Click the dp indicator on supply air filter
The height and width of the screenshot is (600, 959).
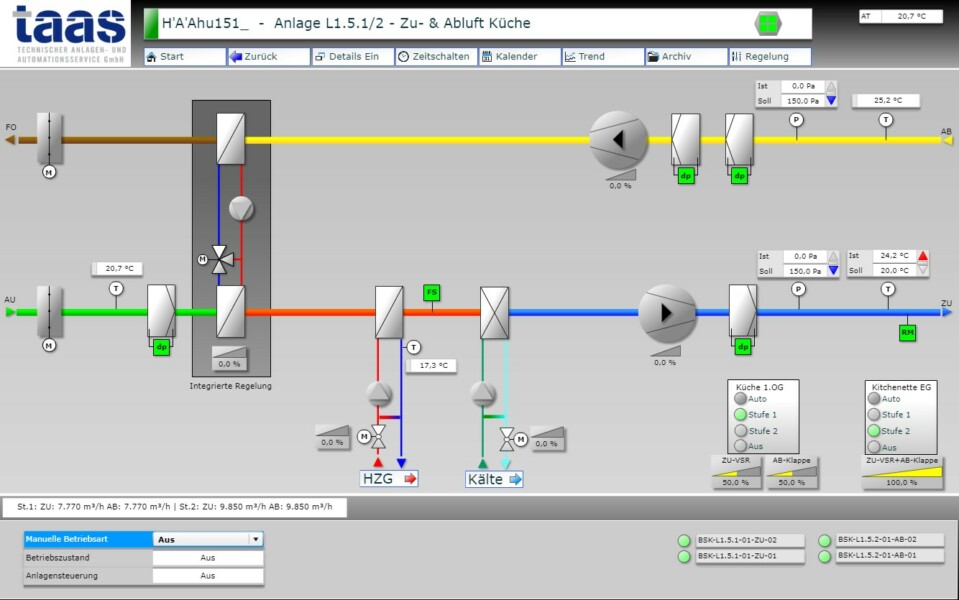click(x=742, y=347)
